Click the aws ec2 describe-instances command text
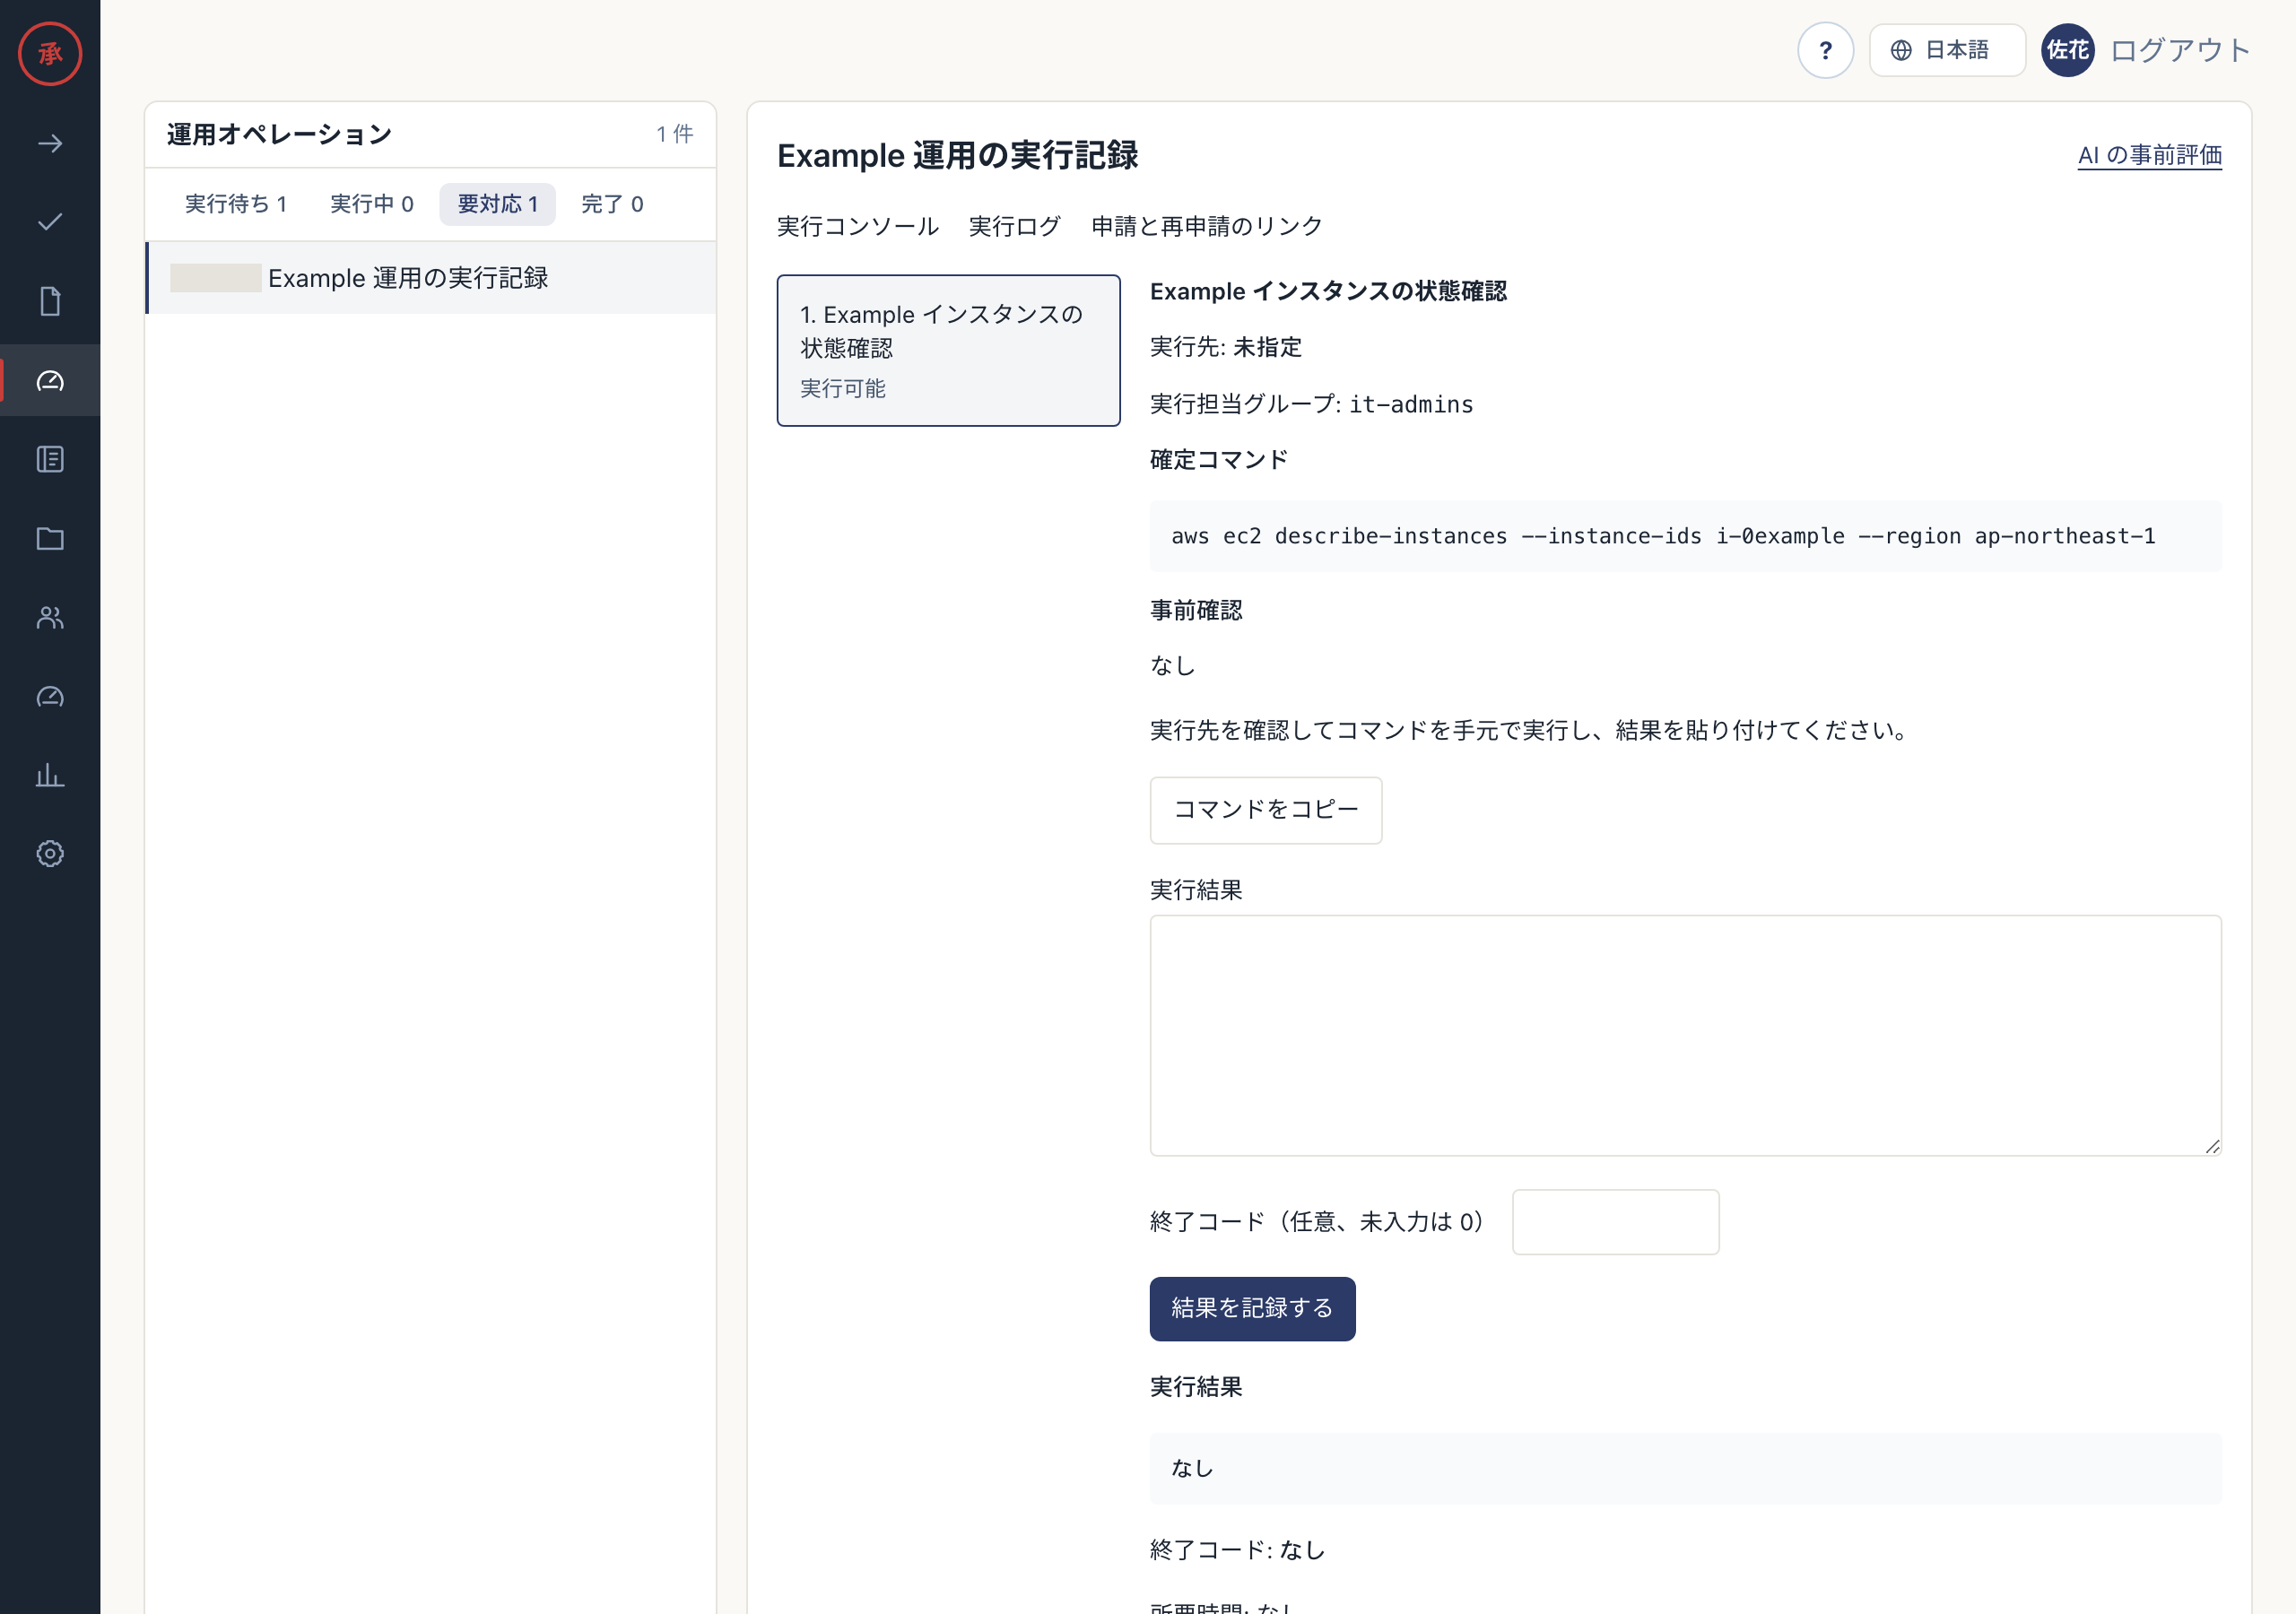 [x=1663, y=536]
